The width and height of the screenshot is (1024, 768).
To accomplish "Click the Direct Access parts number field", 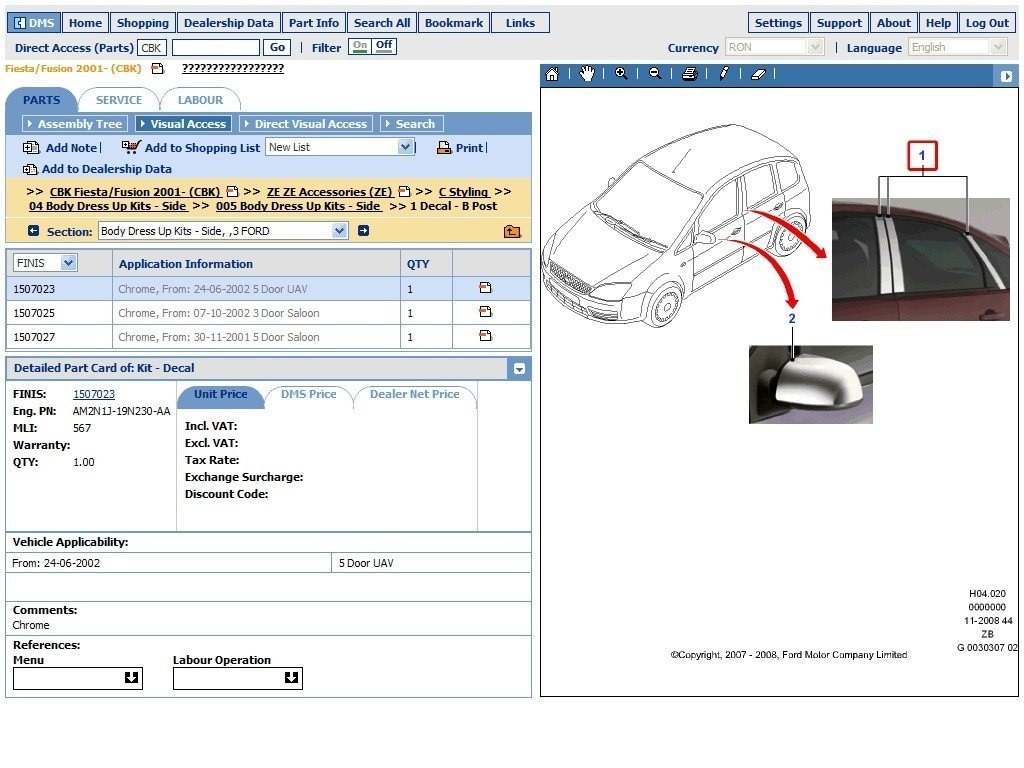I will 215,47.
